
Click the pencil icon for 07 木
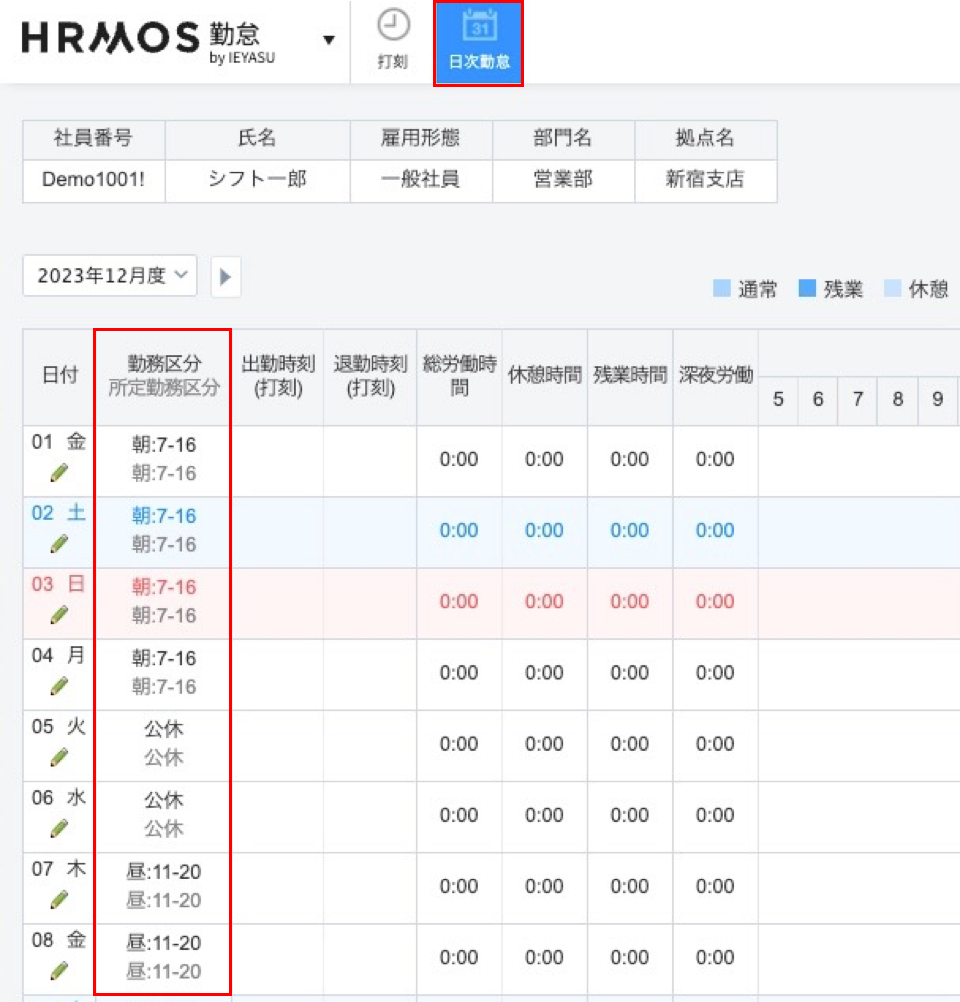point(59,899)
